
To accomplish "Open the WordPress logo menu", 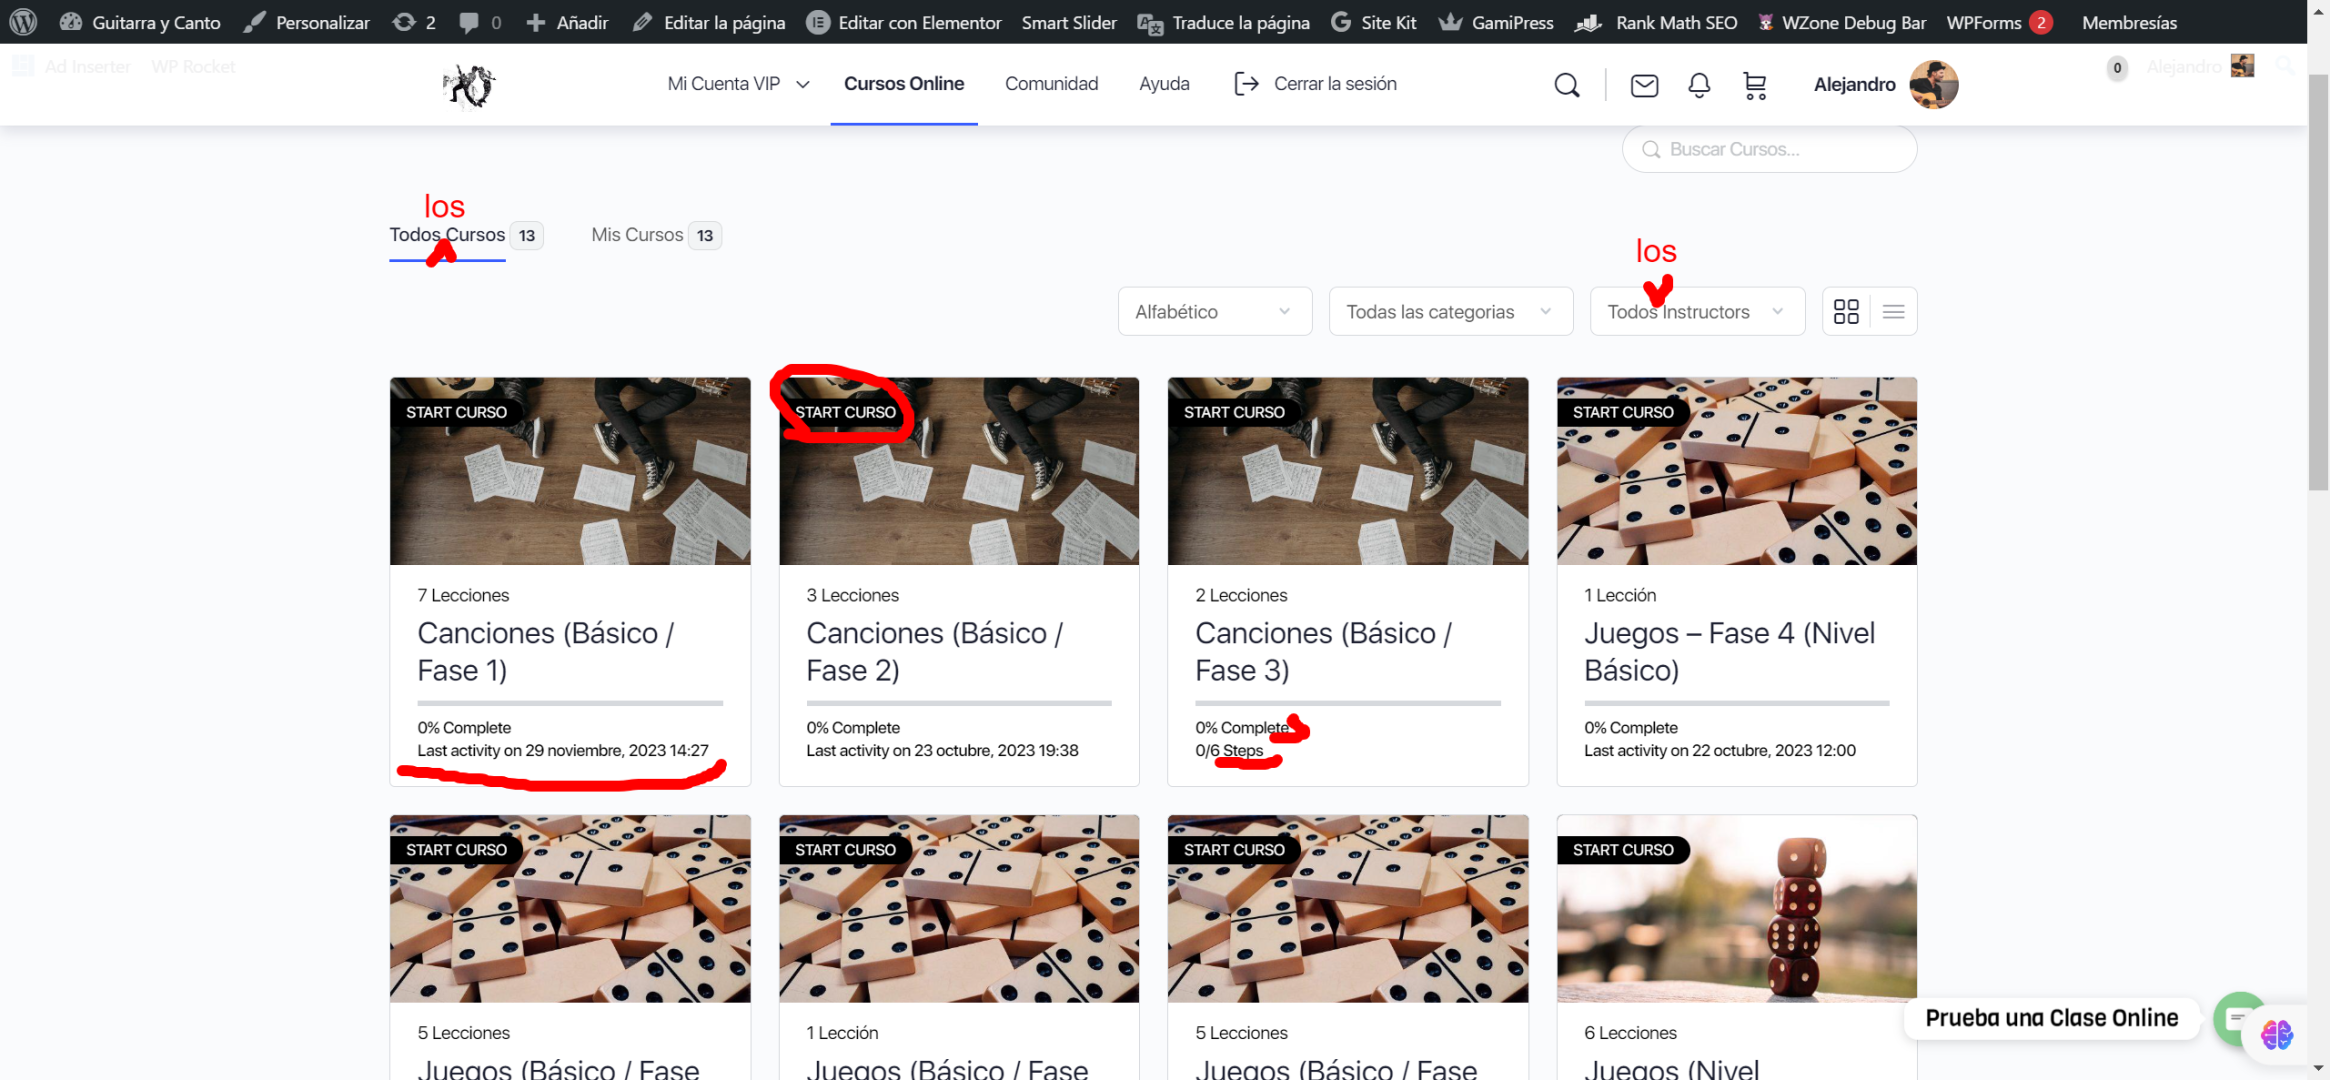I will (x=23, y=21).
